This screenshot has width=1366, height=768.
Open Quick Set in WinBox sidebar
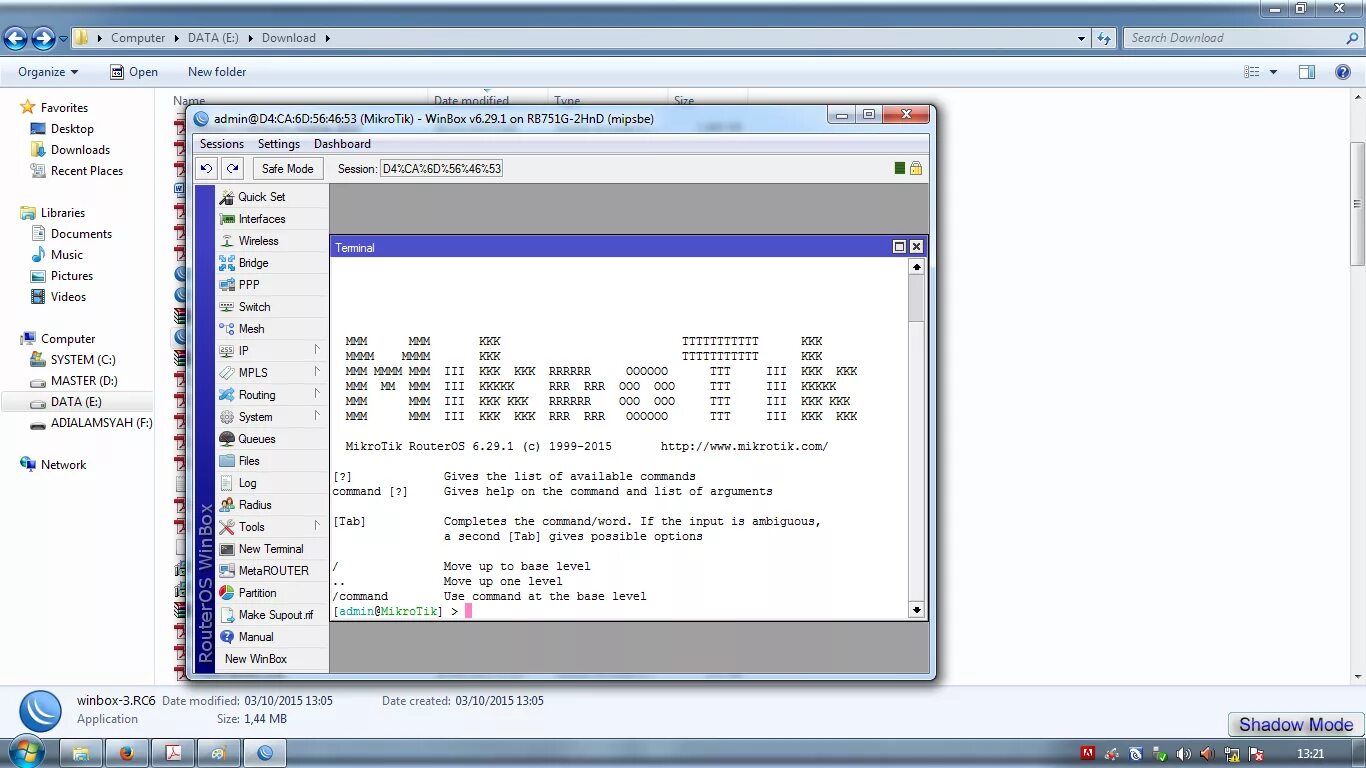tap(272, 197)
